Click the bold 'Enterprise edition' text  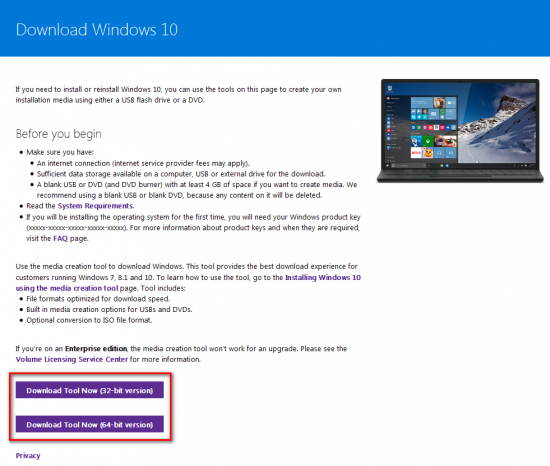96,349
